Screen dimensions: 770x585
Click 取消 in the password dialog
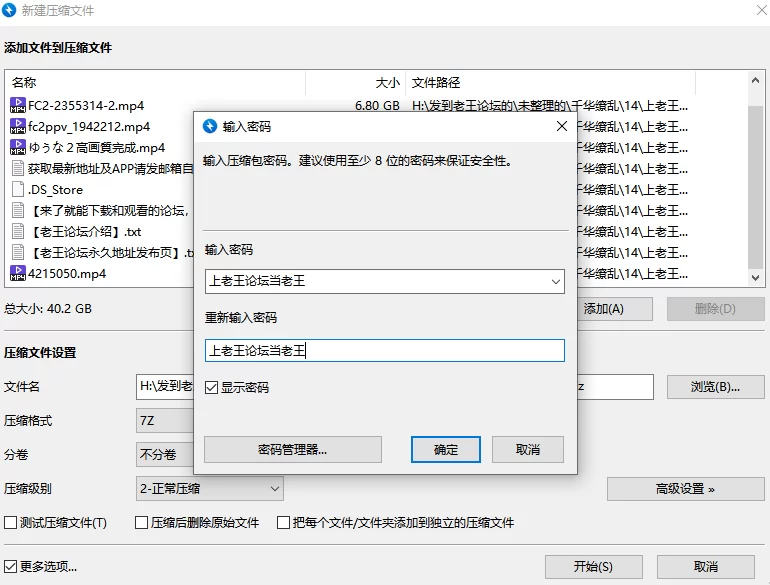click(528, 449)
